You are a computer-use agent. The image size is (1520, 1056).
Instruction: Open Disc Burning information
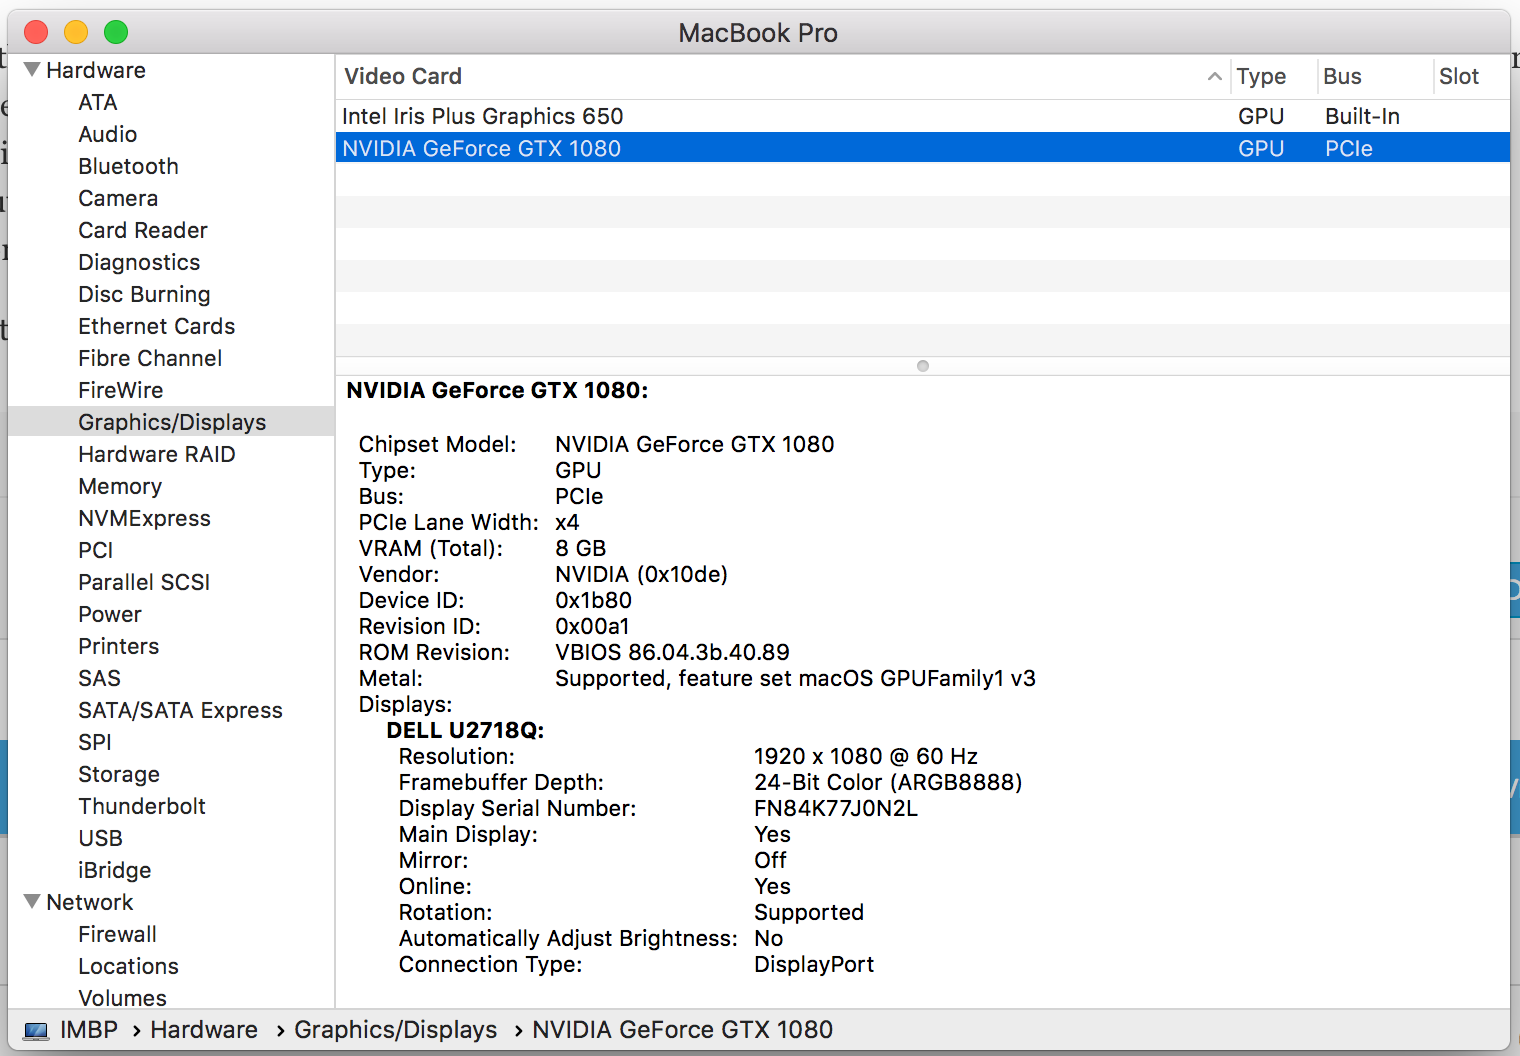(145, 294)
